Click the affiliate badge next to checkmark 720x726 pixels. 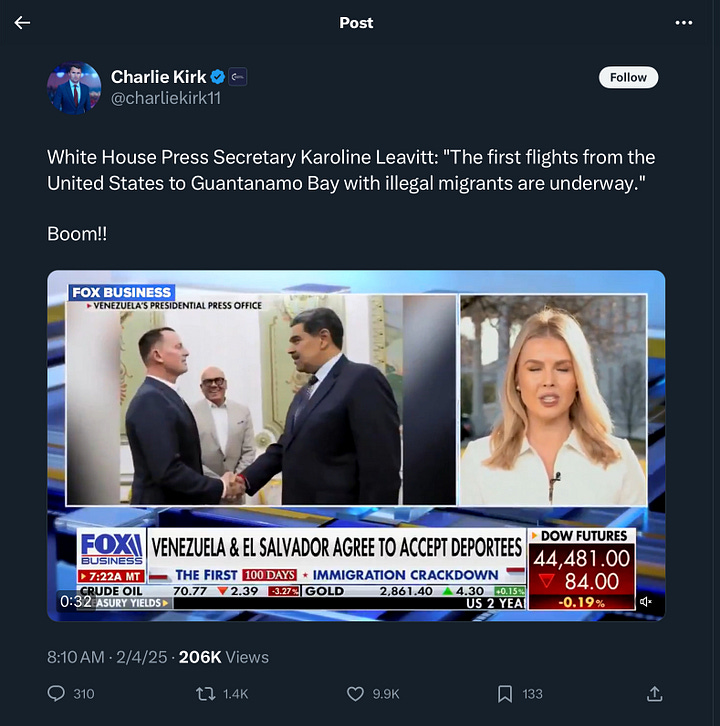238,77
